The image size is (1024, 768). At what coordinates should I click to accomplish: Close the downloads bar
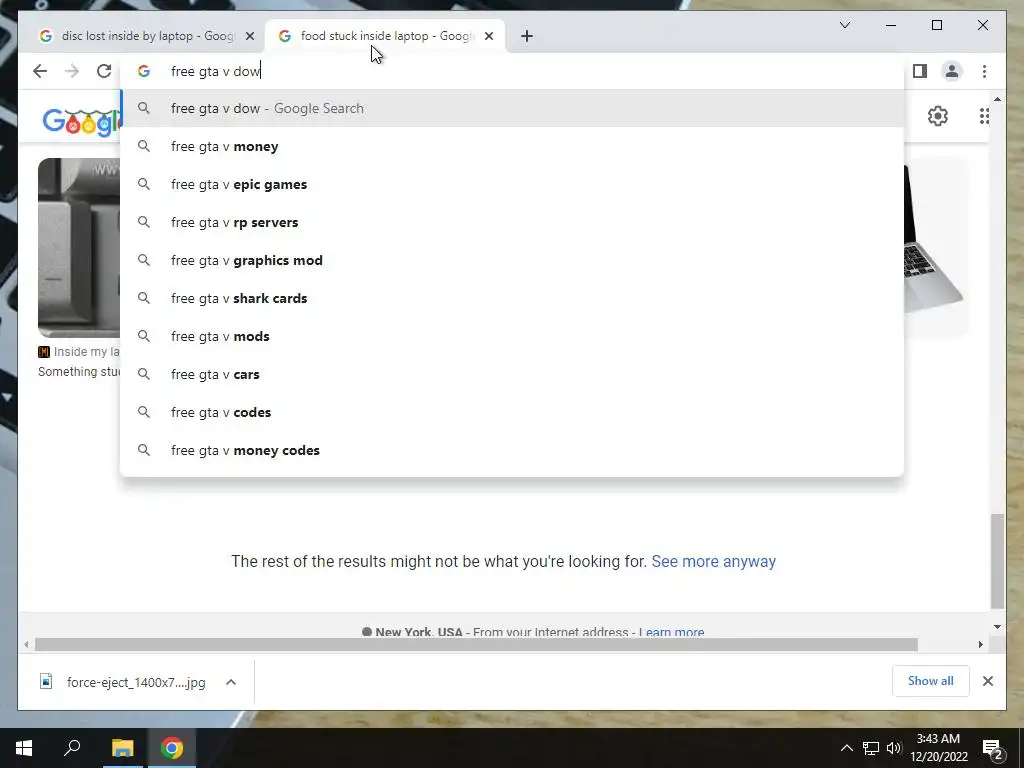point(987,681)
